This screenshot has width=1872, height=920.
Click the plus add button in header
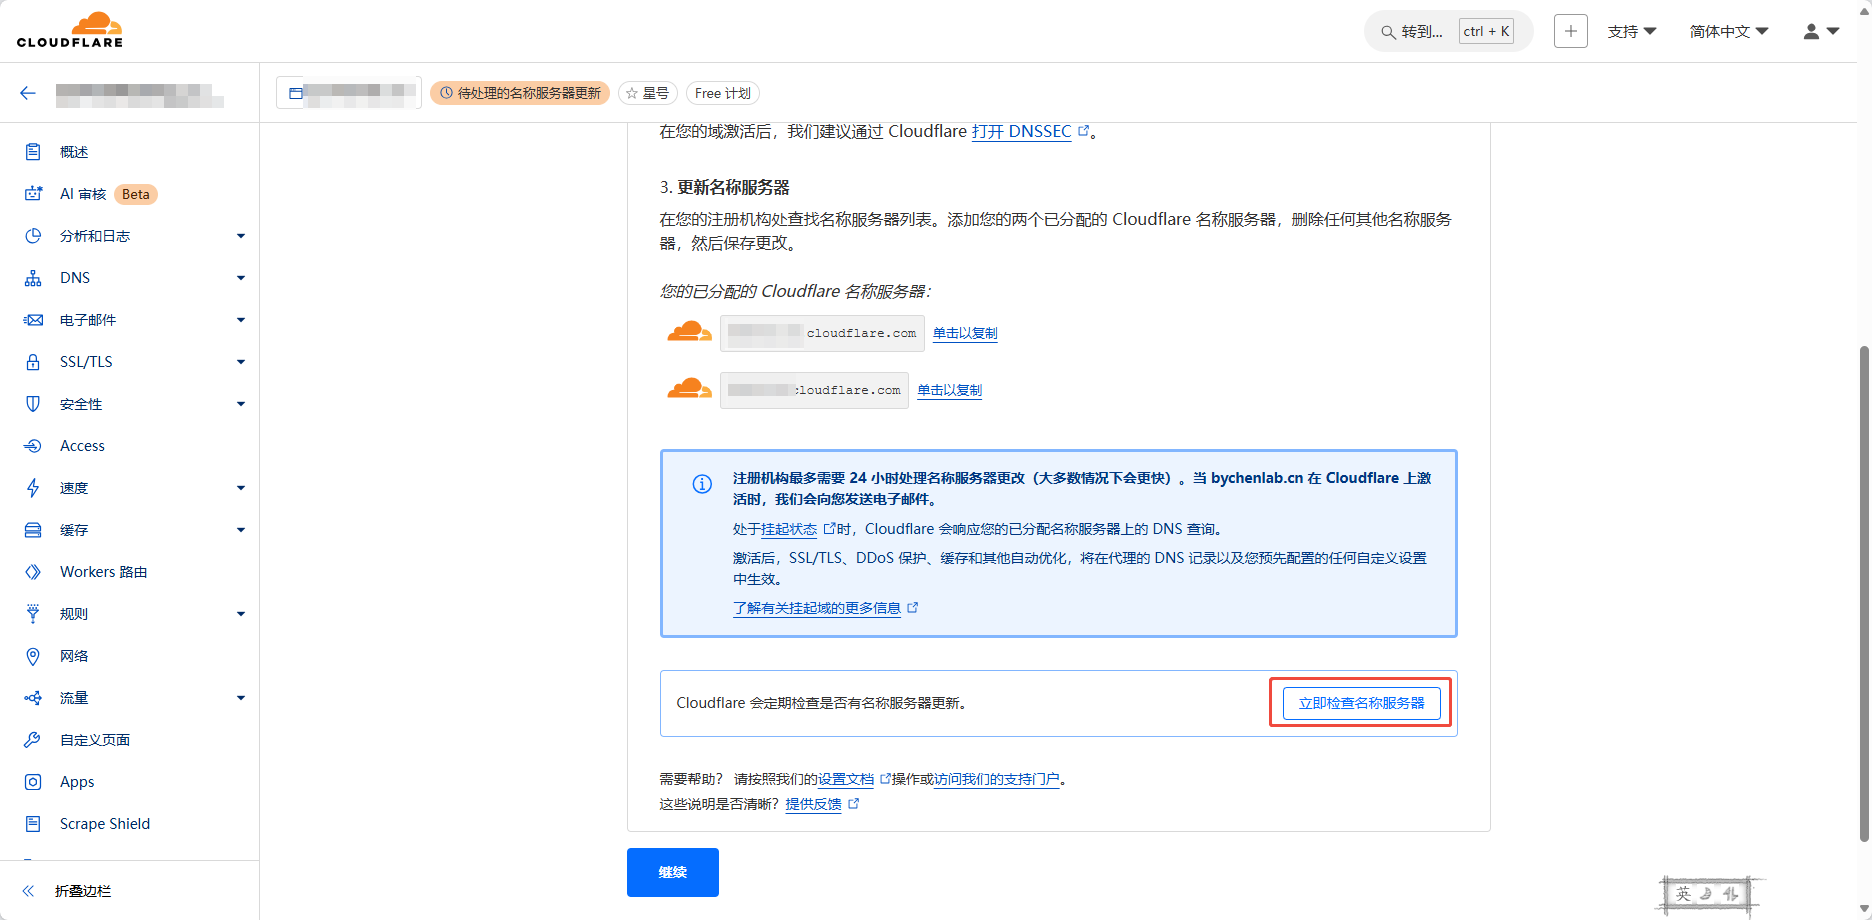pyautogui.click(x=1571, y=31)
